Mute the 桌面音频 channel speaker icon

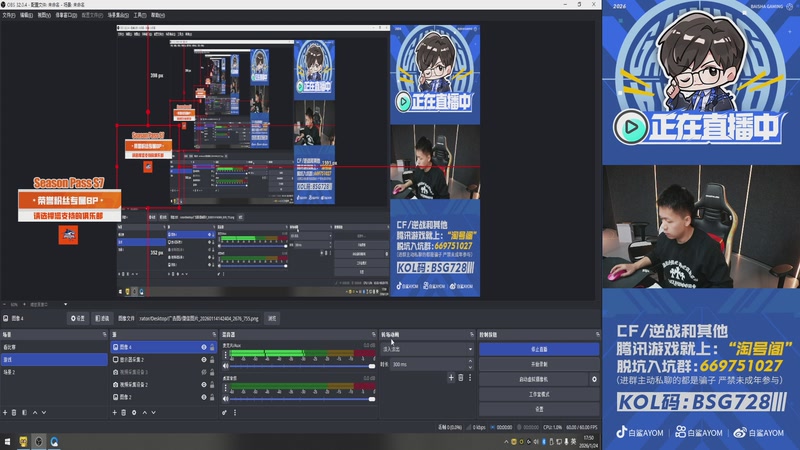pyautogui.click(x=226, y=399)
